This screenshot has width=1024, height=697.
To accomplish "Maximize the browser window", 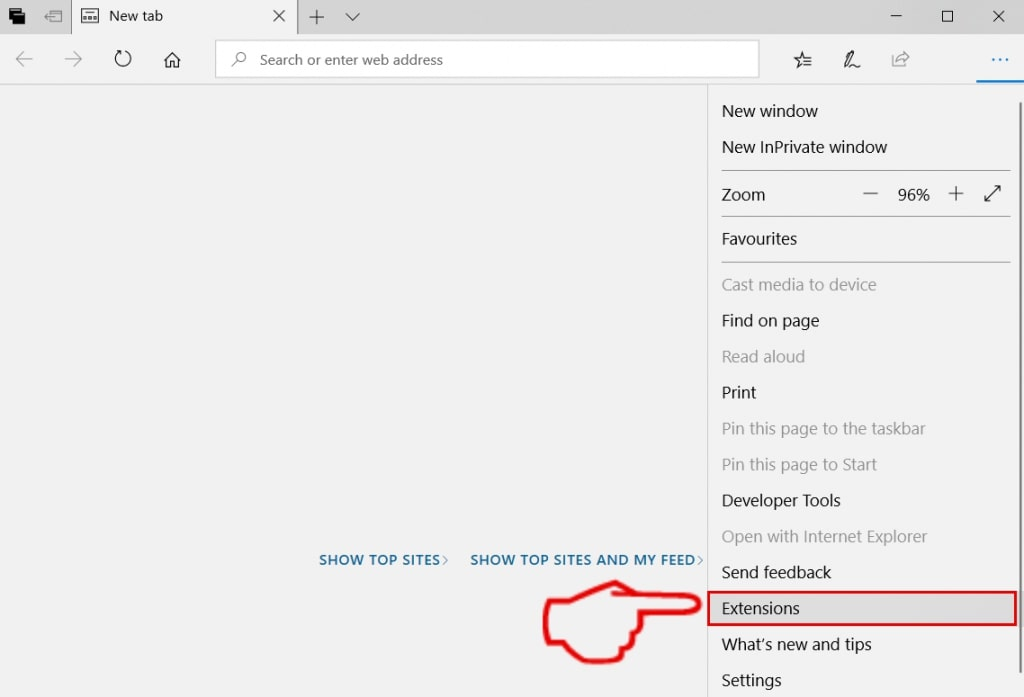I will [947, 16].
